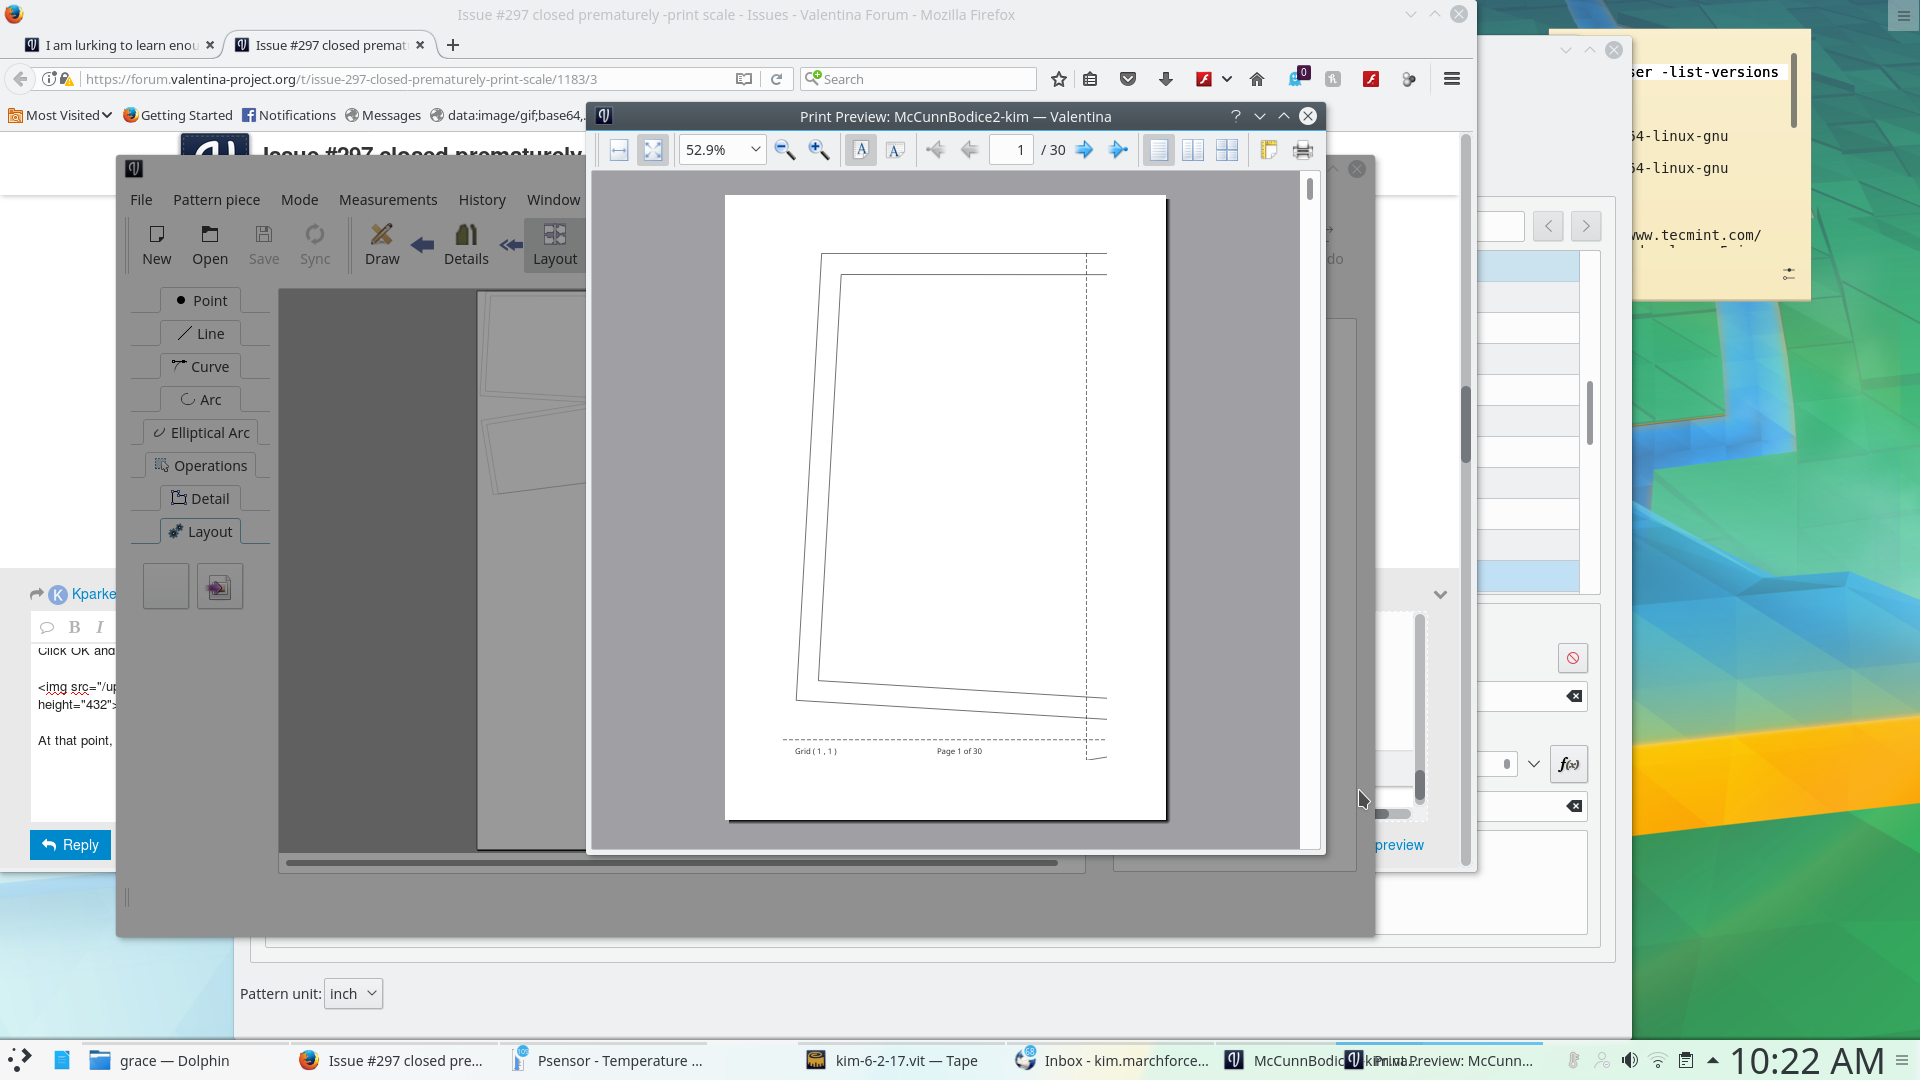Bookmark this page with star icon
The width and height of the screenshot is (1920, 1080).
[x=1059, y=79]
